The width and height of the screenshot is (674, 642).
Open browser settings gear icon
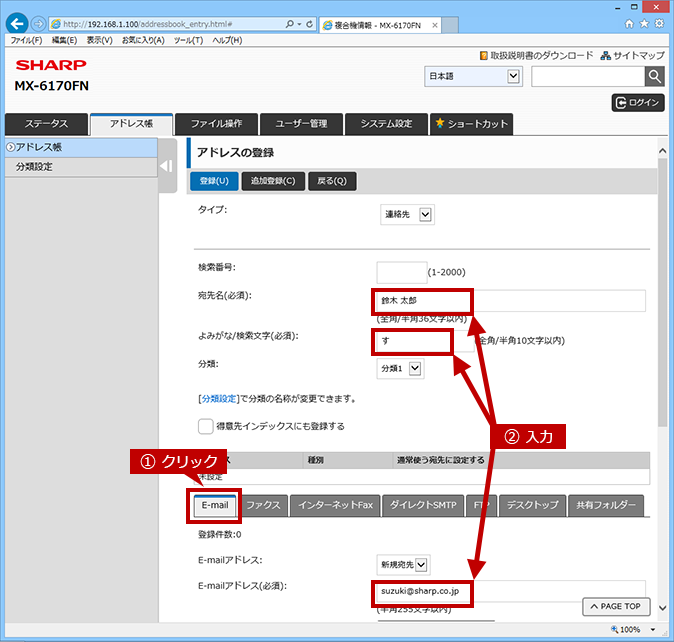tap(659, 24)
